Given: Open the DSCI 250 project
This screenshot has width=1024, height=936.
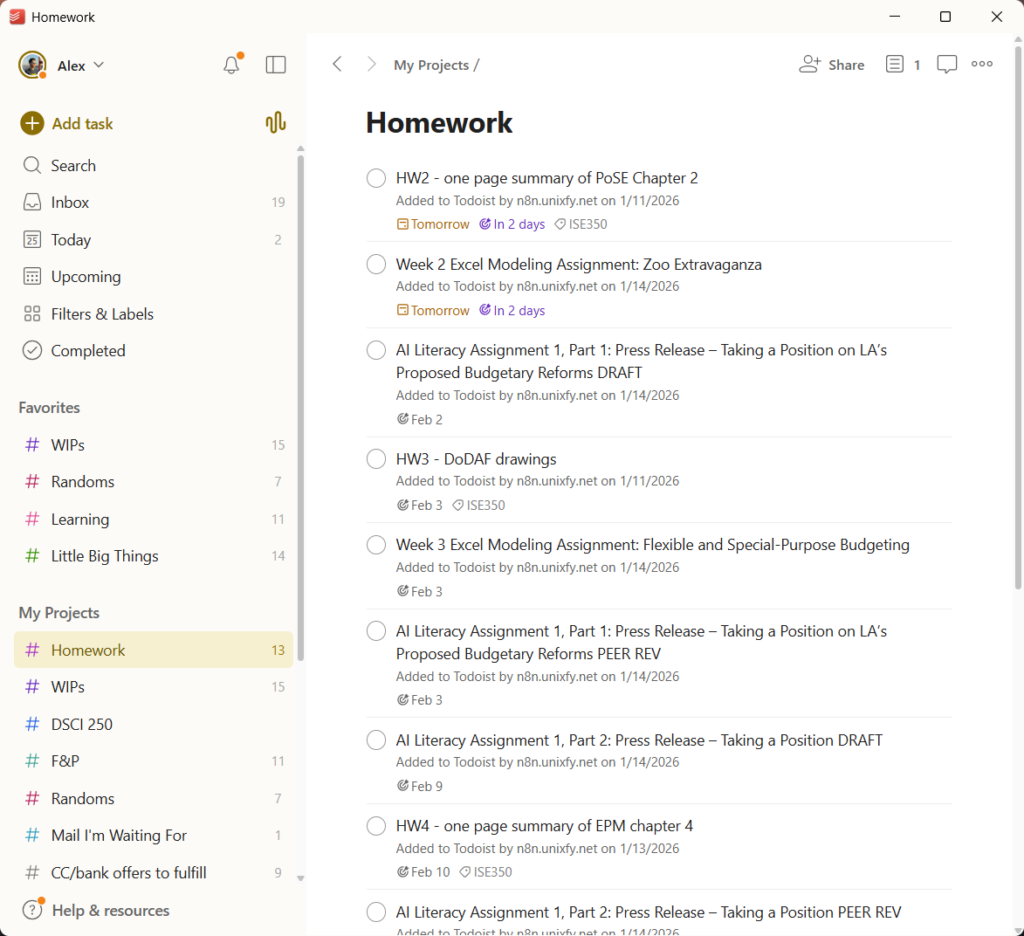Looking at the screenshot, I should click(82, 724).
